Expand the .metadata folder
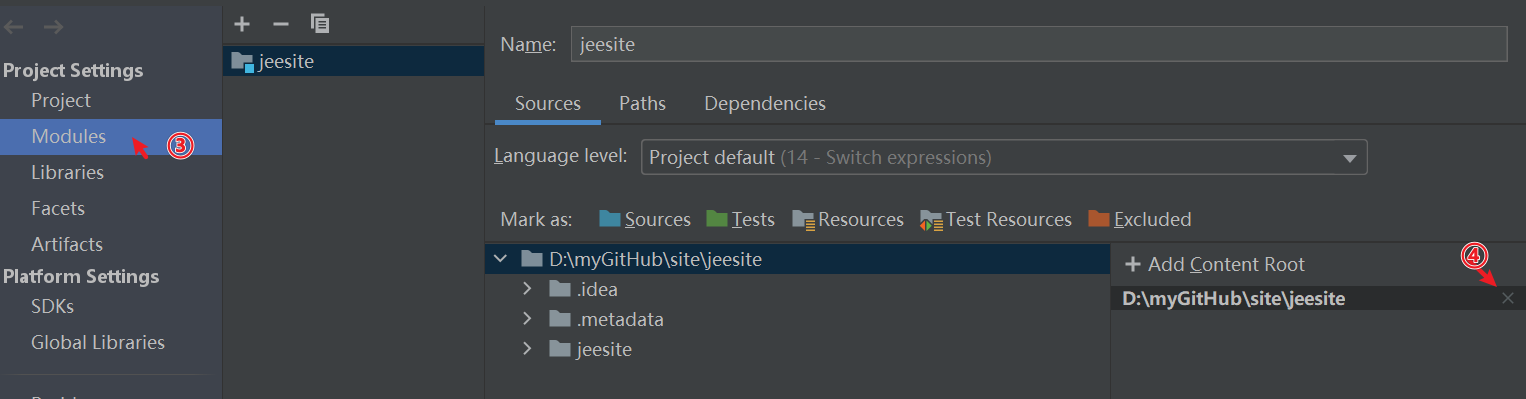 (527, 320)
